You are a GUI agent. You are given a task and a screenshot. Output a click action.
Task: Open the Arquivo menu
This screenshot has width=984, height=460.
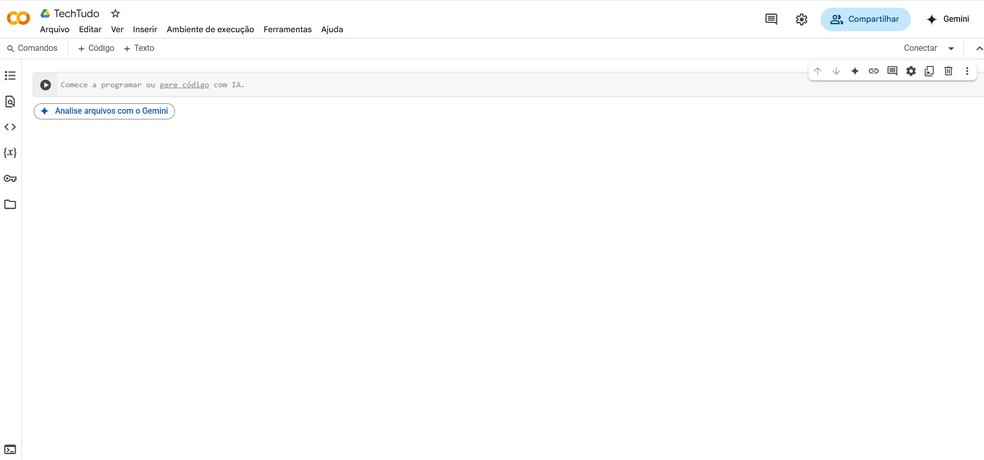point(55,29)
